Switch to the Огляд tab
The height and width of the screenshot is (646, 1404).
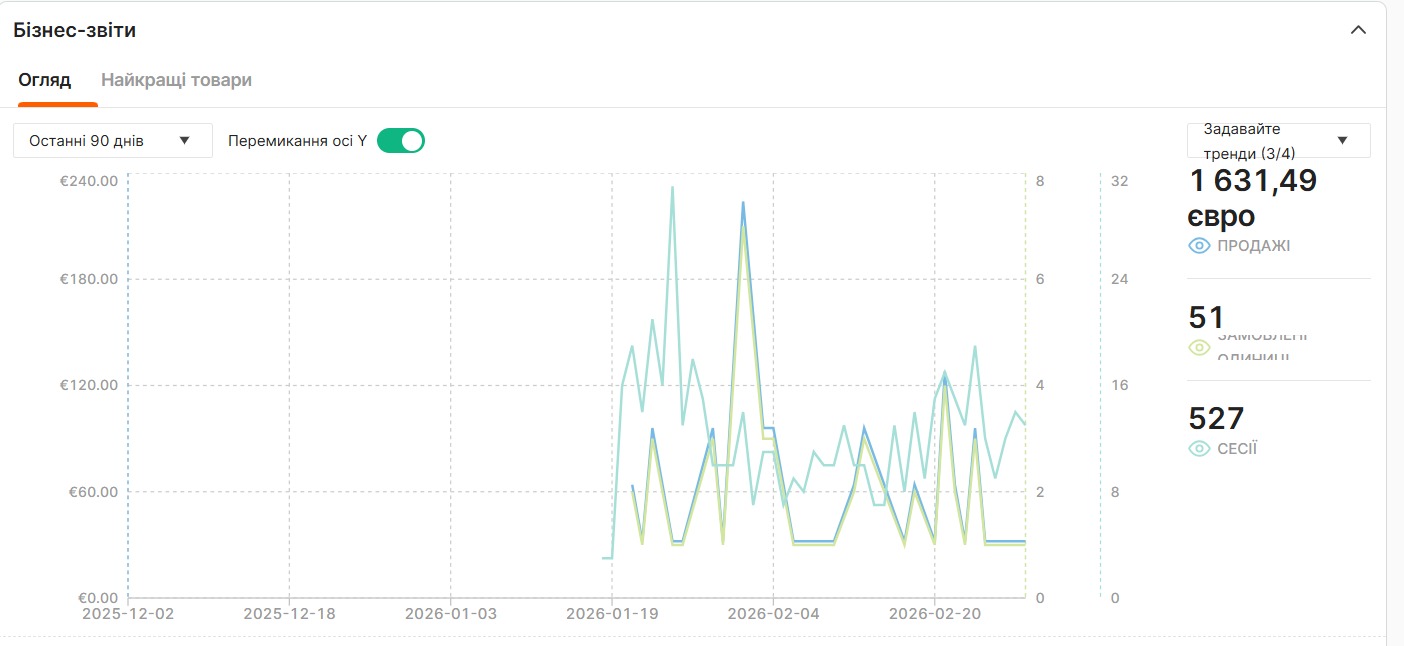(x=45, y=80)
